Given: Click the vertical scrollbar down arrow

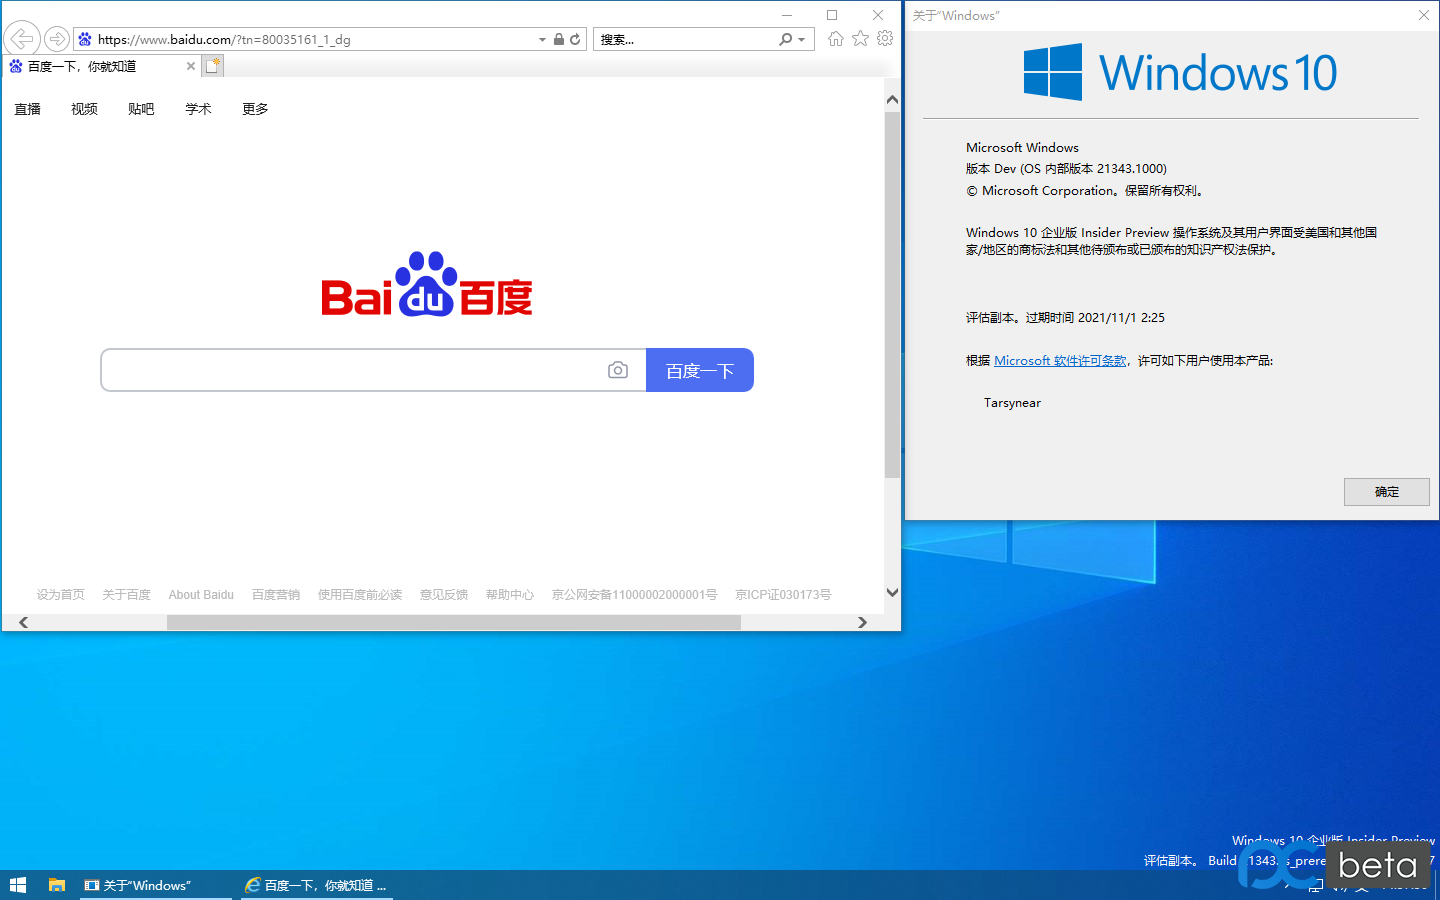Looking at the screenshot, I should [892, 592].
